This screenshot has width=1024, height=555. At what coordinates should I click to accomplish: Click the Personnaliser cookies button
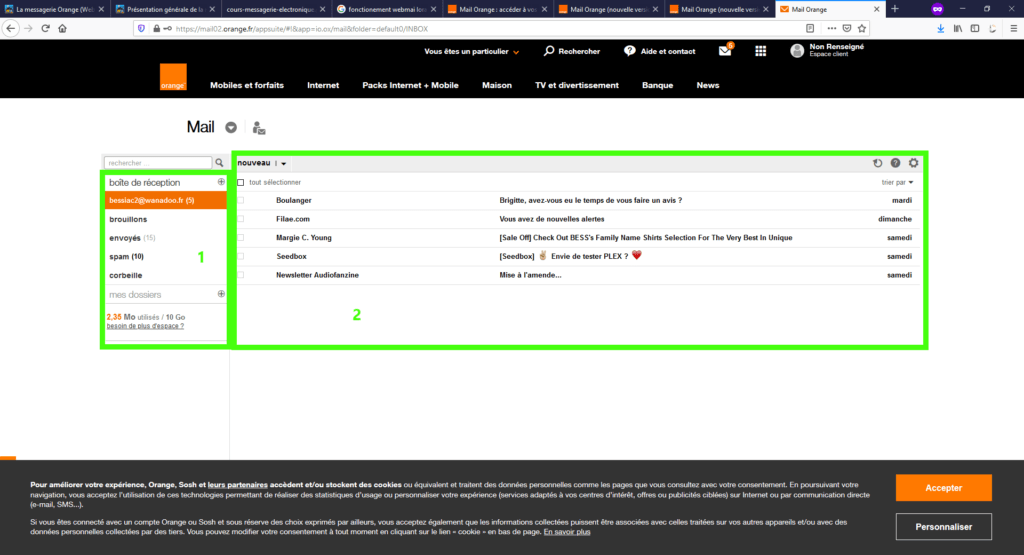point(944,527)
